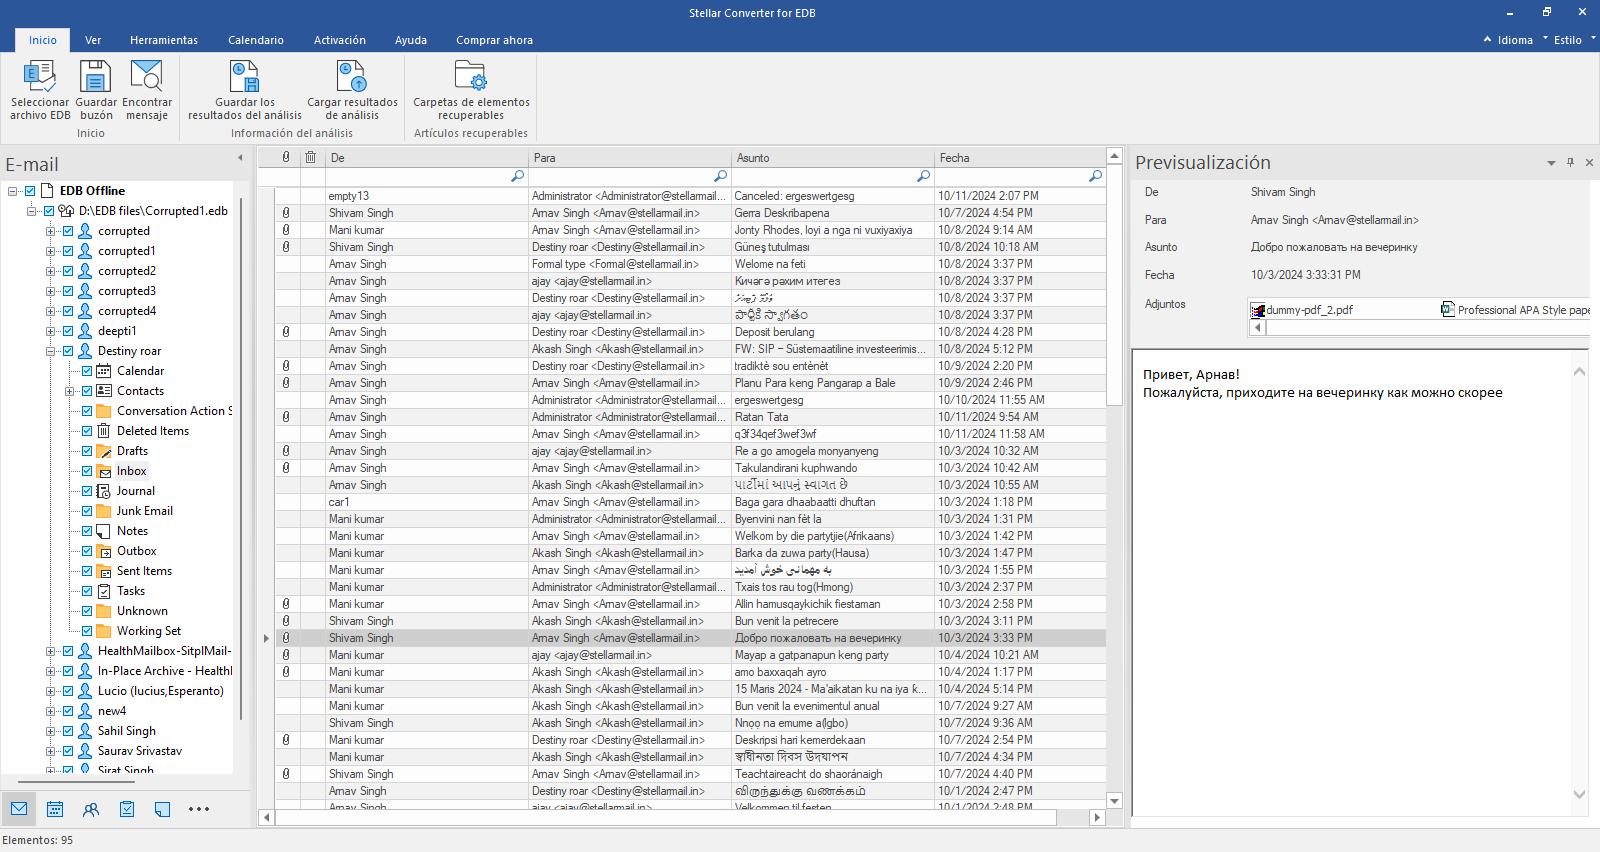Click deleted column header trash icon
The width and height of the screenshot is (1600, 852).
click(x=311, y=157)
